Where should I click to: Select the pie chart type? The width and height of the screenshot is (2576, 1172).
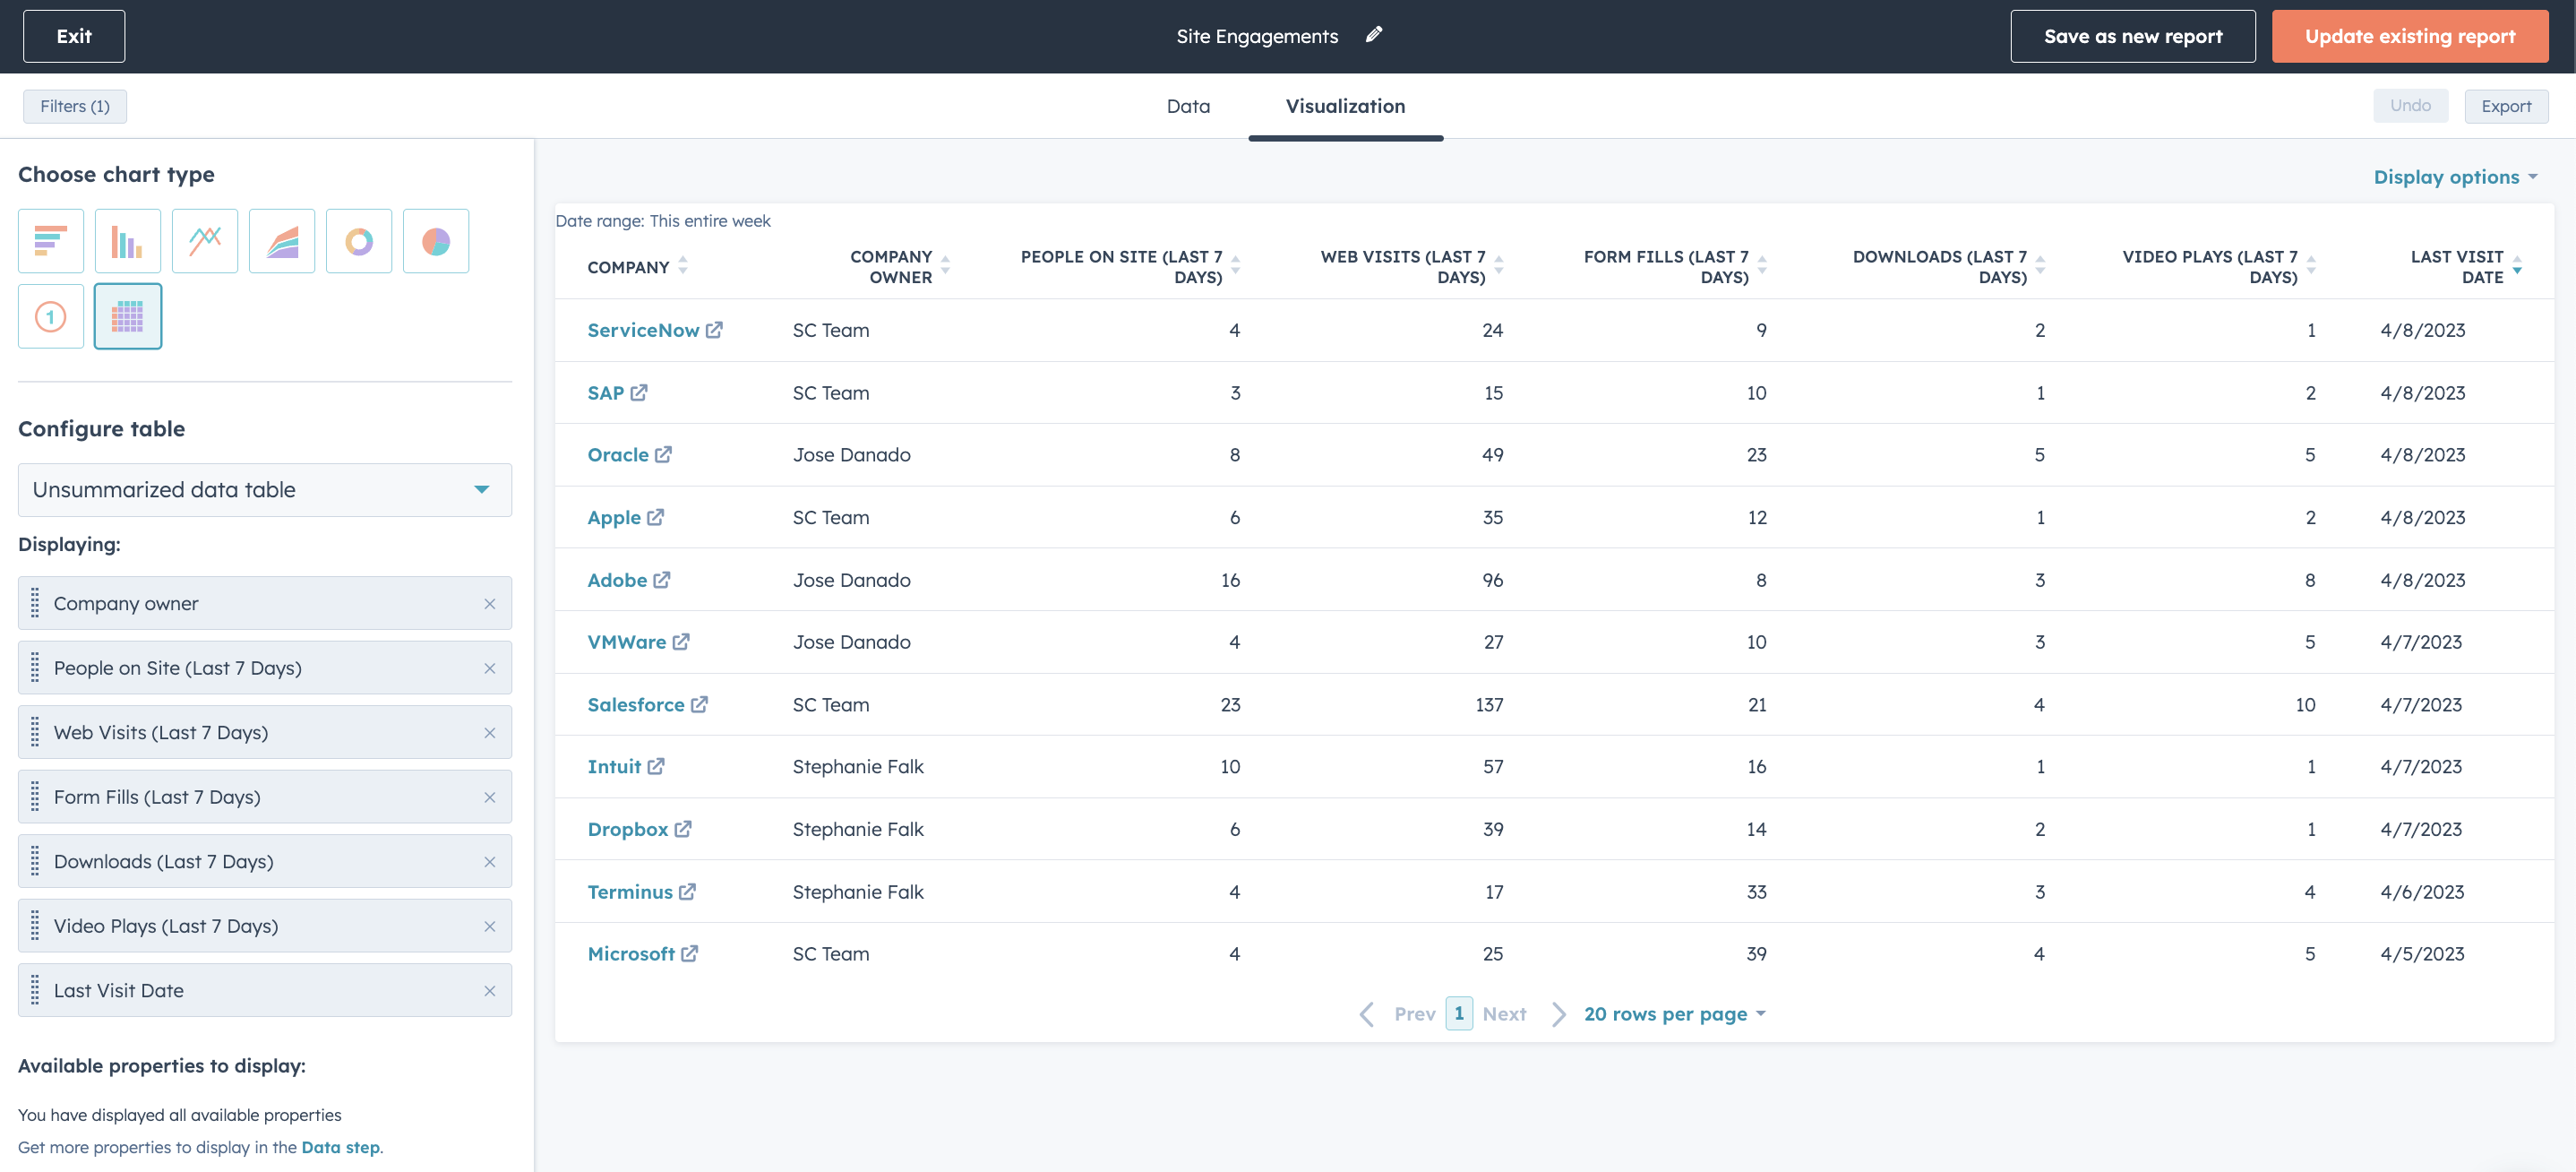436,241
